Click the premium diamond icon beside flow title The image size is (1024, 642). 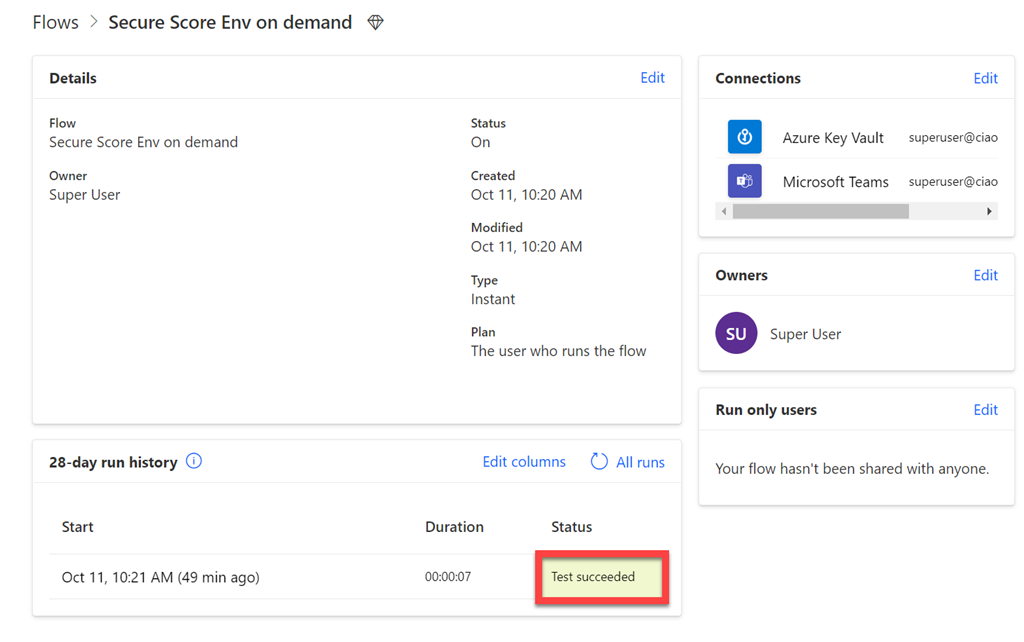point(376,22)
